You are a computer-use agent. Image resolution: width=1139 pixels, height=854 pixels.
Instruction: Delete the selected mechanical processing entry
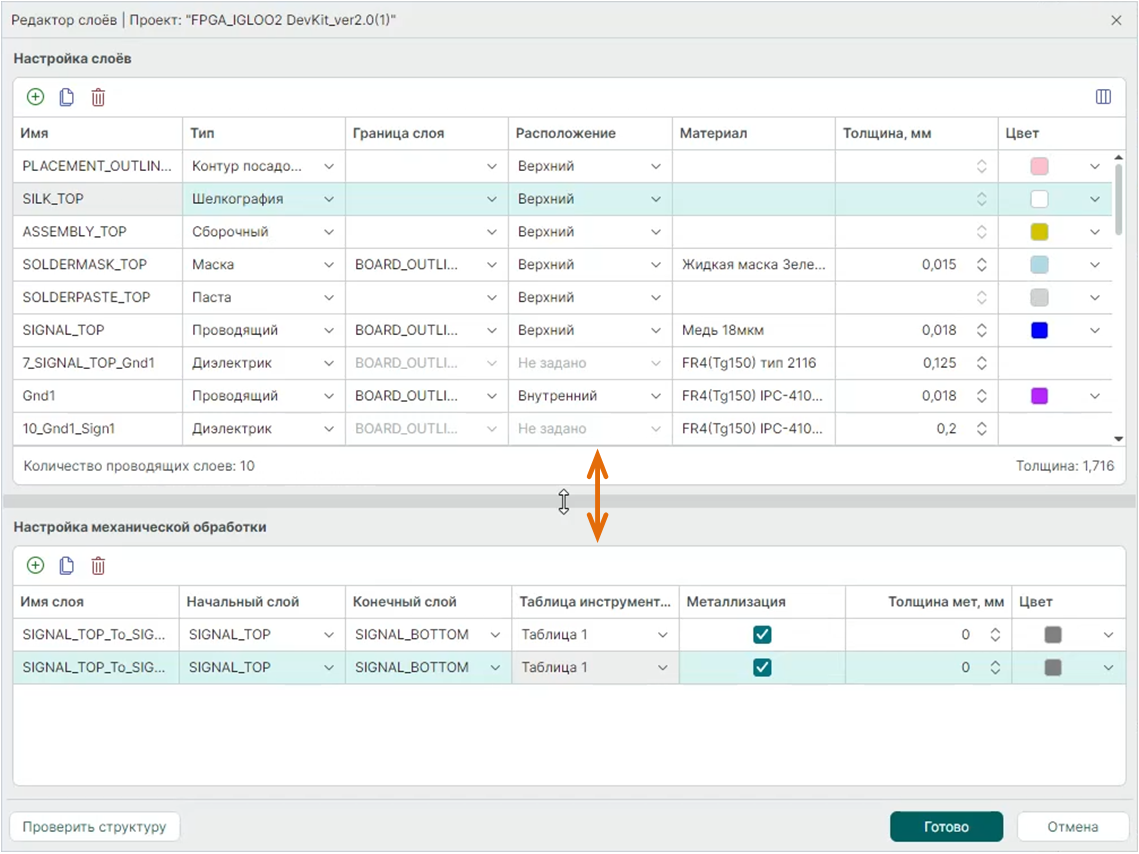[x=98, y=566]
